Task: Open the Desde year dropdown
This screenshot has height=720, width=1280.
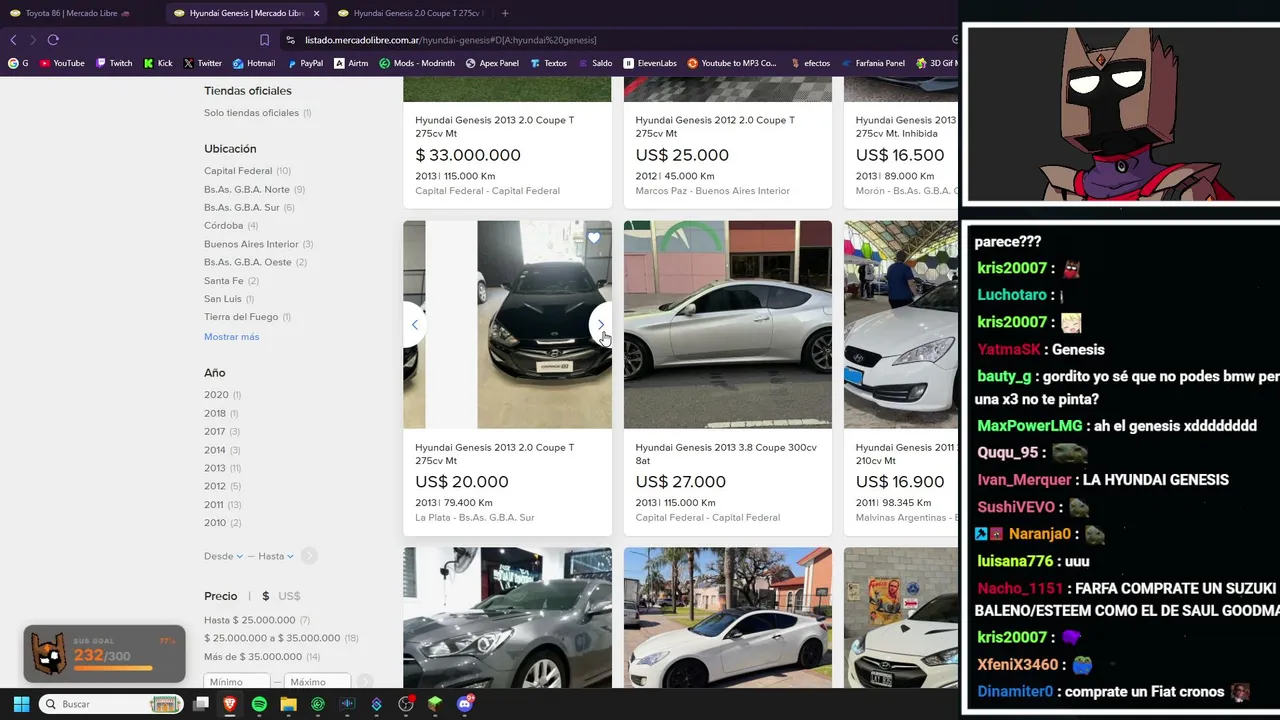Action: point(223,556)
